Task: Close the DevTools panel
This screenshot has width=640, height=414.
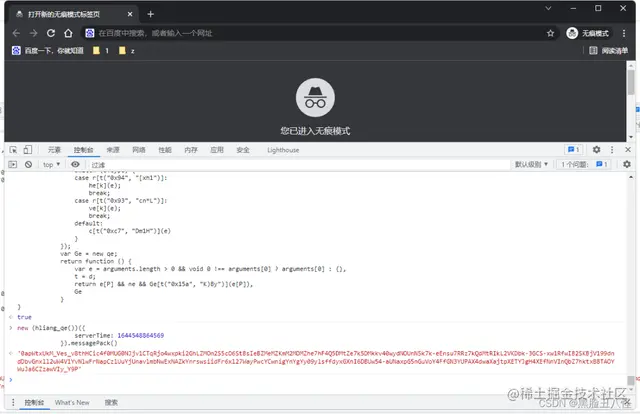Action: (628, 150)
